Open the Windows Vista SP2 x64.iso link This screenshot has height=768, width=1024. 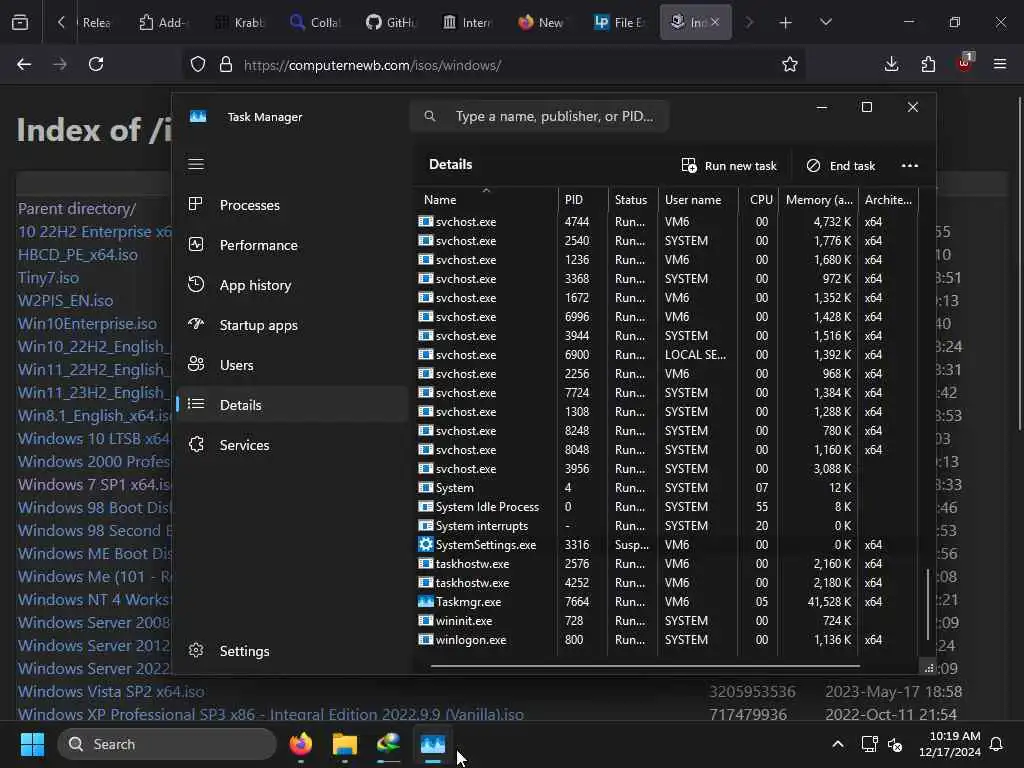pyautogui.click(x=111, y=692)
